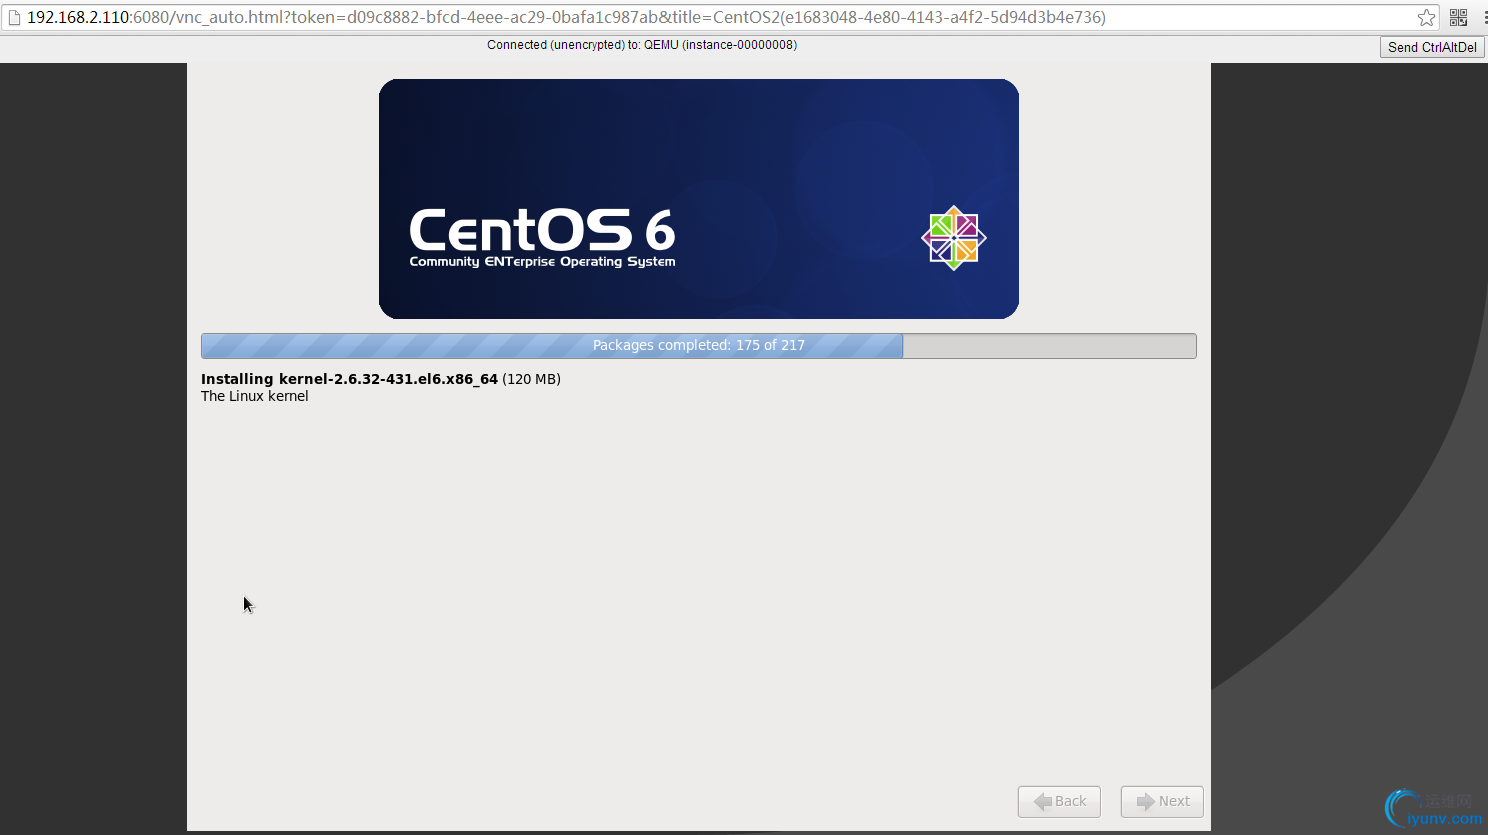
Task: Click "The Linux kernel" description text
Action: [254, 396]
